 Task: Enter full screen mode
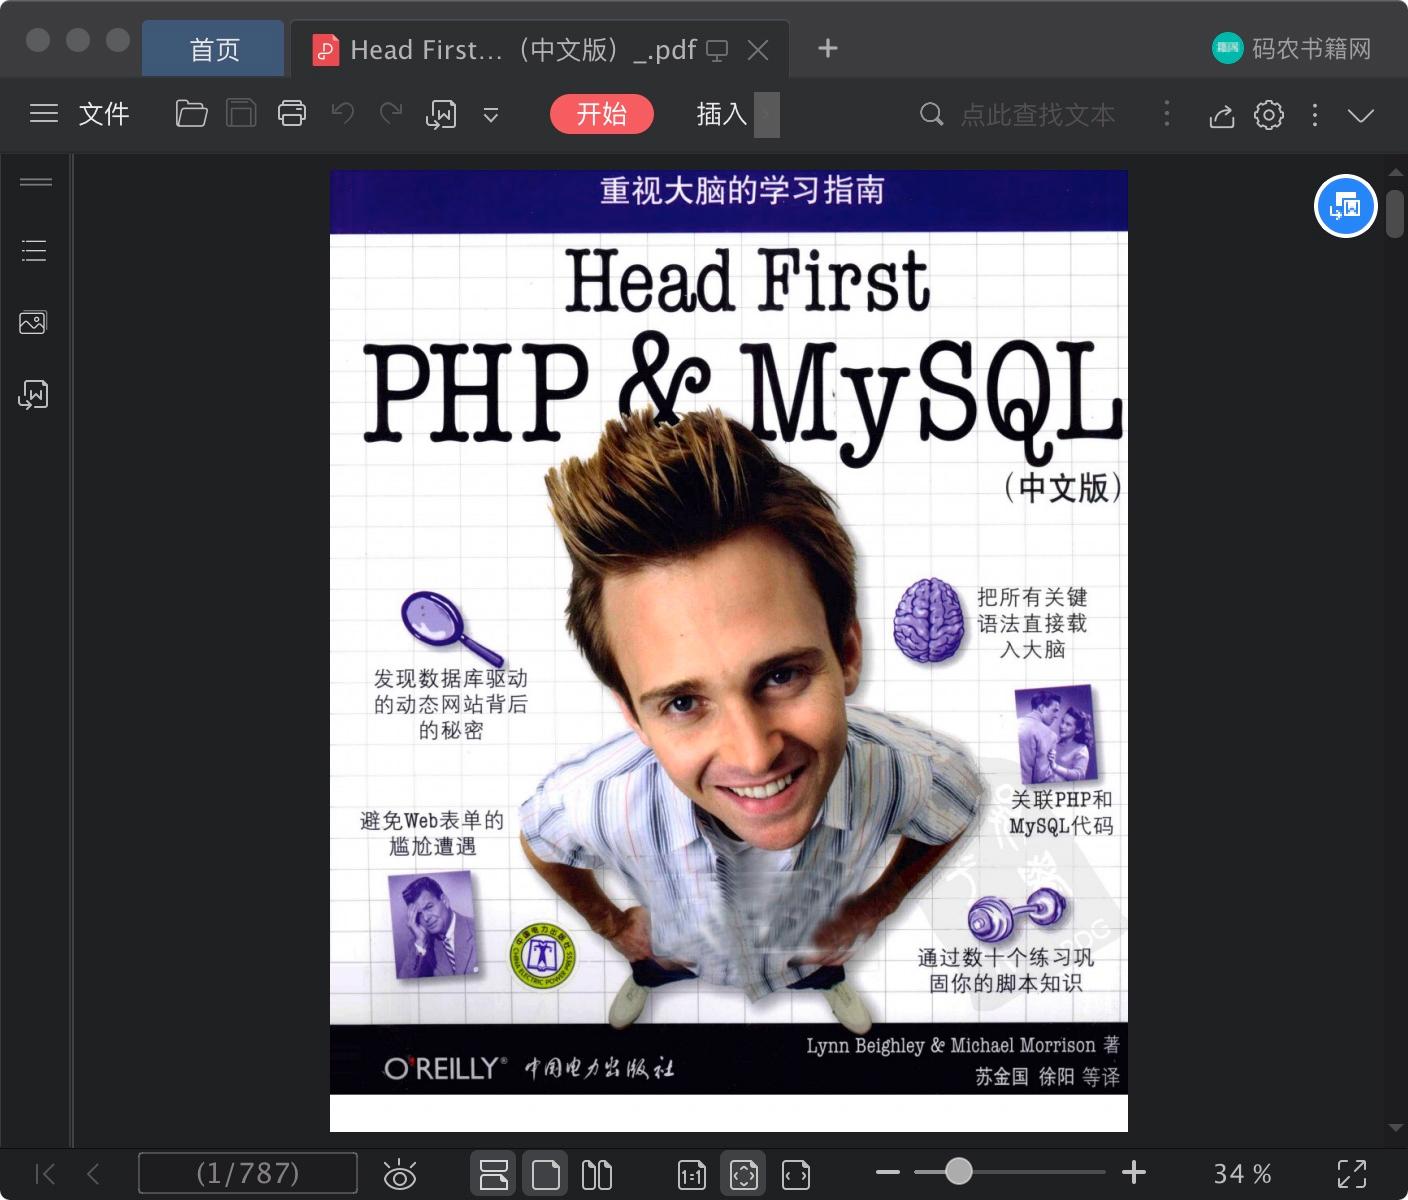(x=1352, y=1173)
